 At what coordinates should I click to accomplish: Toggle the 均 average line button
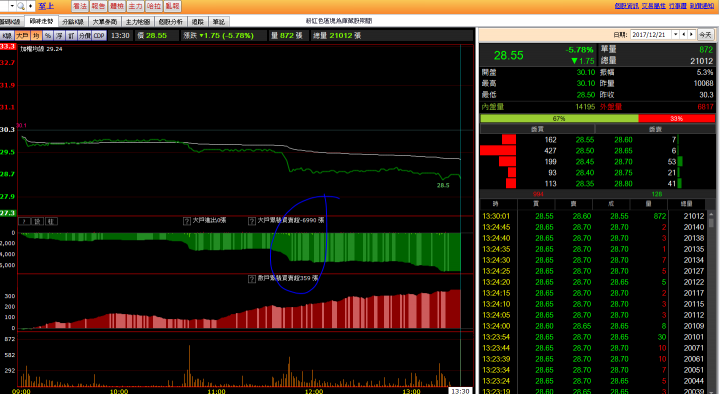[x=36, y=35]
